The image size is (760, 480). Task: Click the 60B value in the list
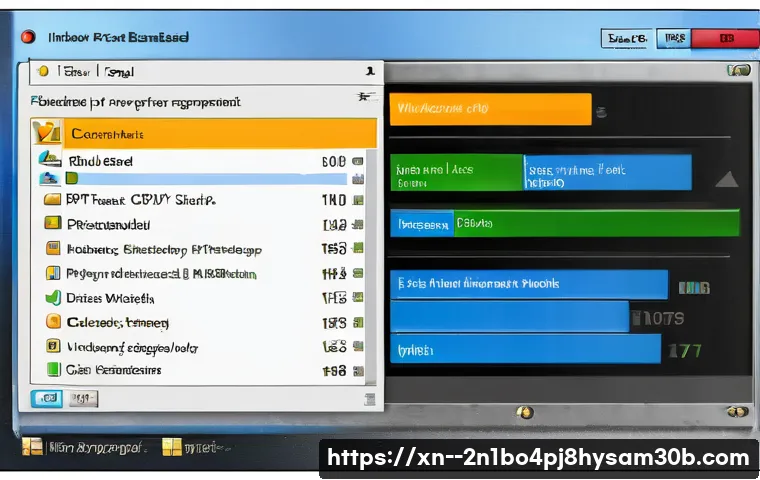(x=334, y=161)
